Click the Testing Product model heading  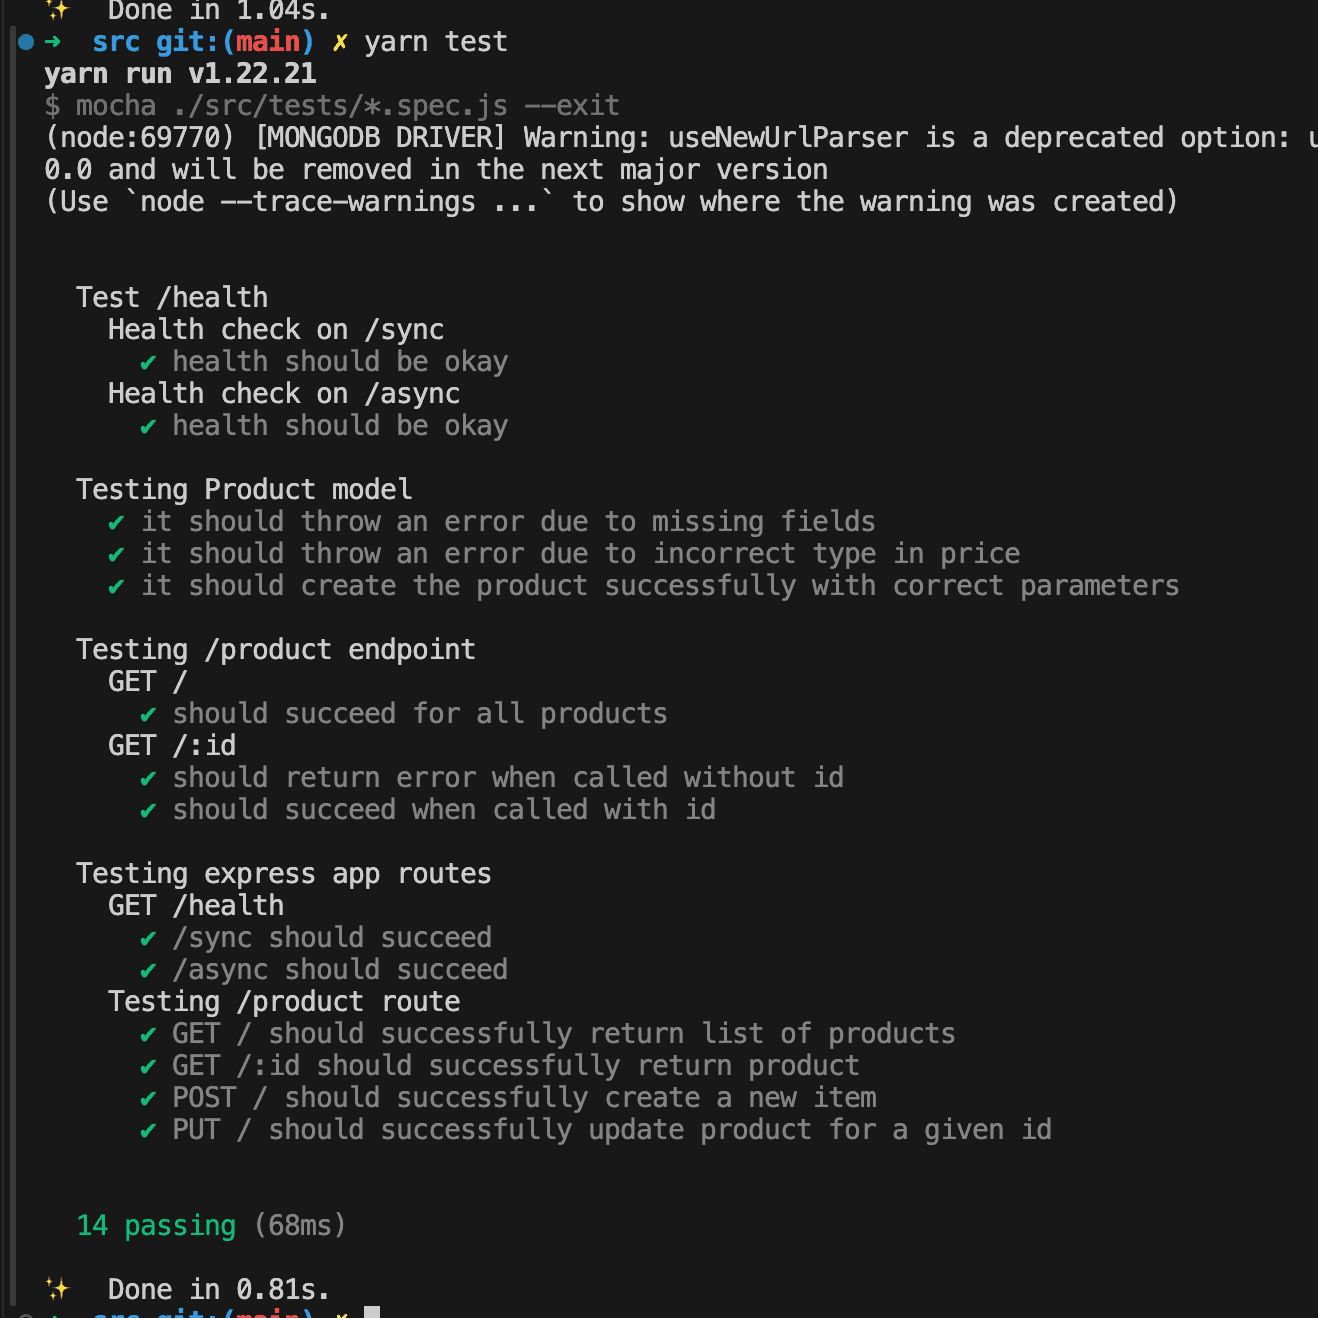tap(244, 489)
